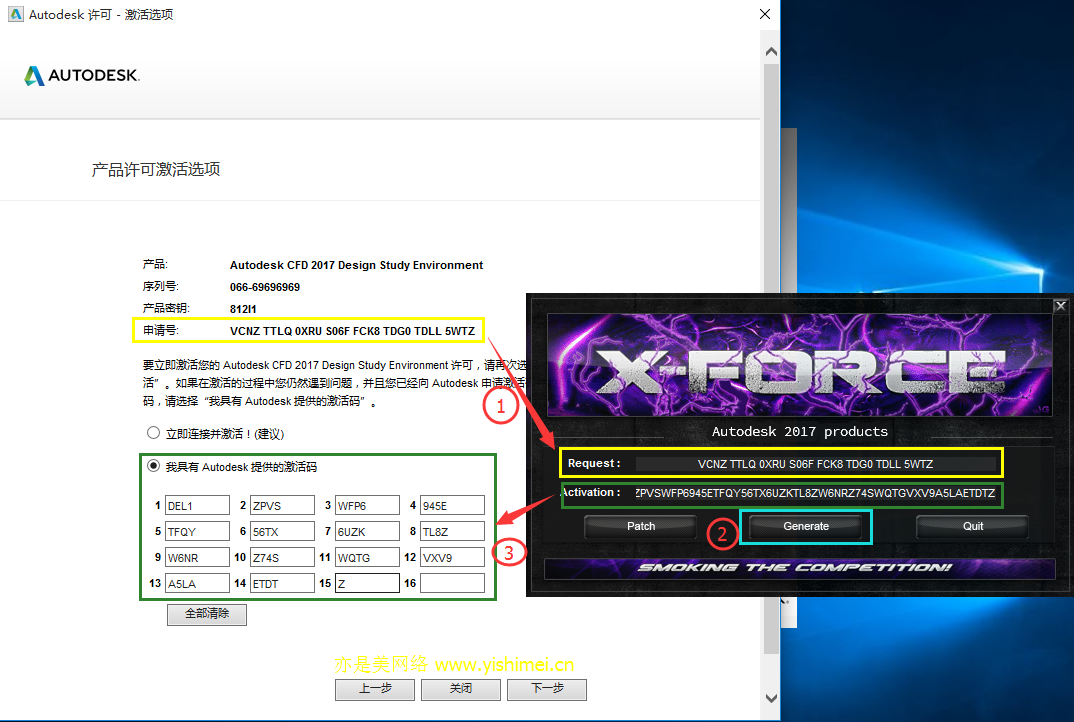1074x722 pixels.
Task: Proceed with the 下一步 next button
Action: point(547,689)
